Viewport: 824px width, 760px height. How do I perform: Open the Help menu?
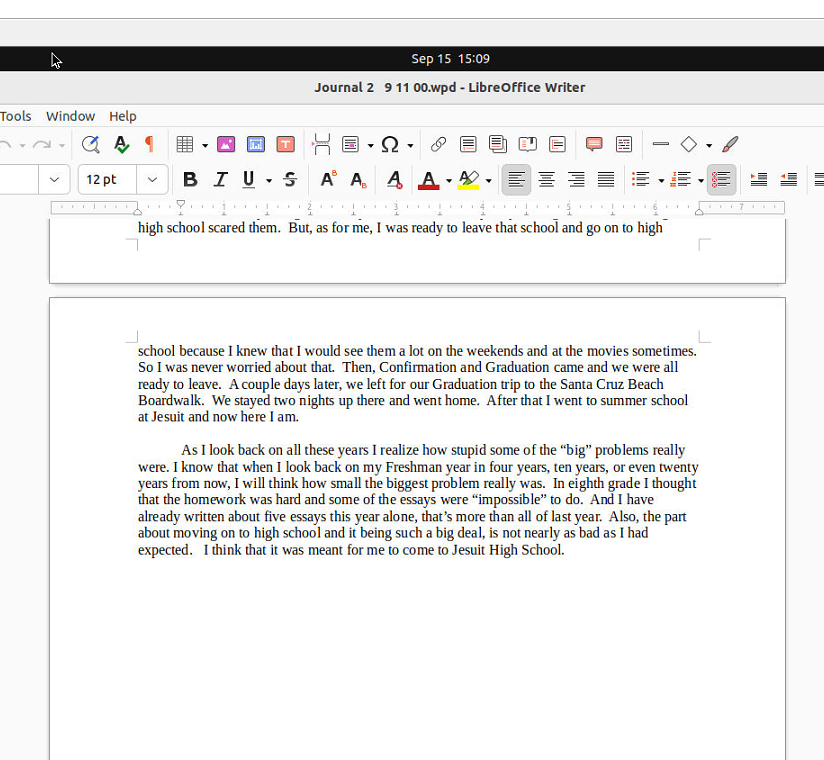click(x=123, y=116)
